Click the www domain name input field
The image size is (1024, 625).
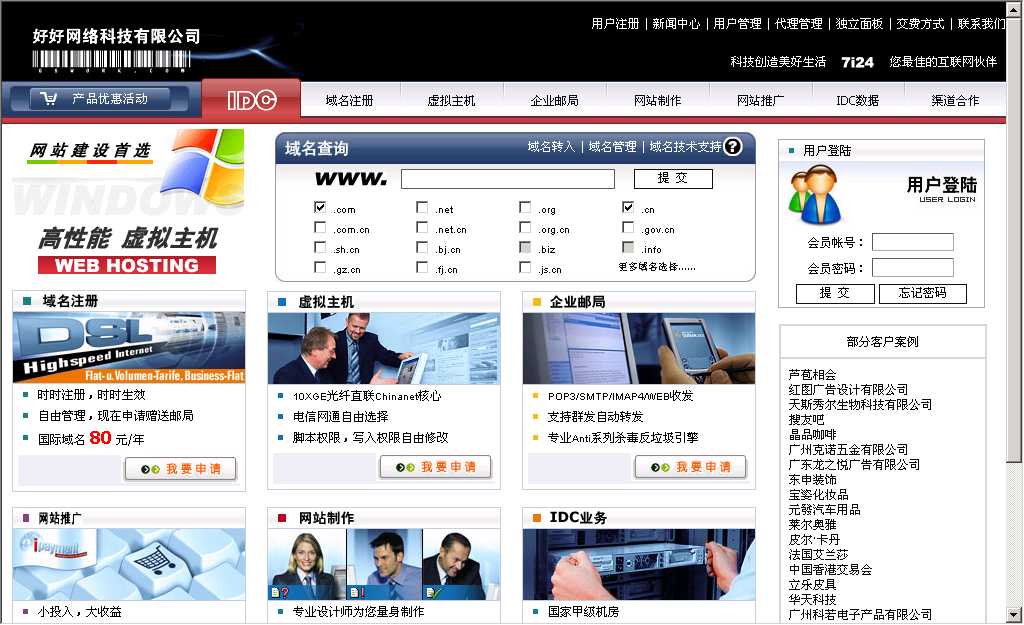[x=507, y=179]
